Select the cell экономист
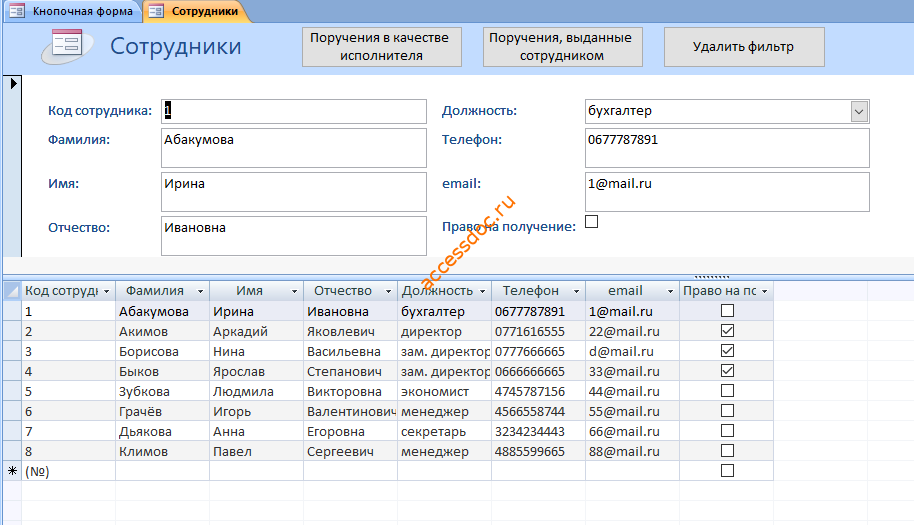 click(445, 392)
